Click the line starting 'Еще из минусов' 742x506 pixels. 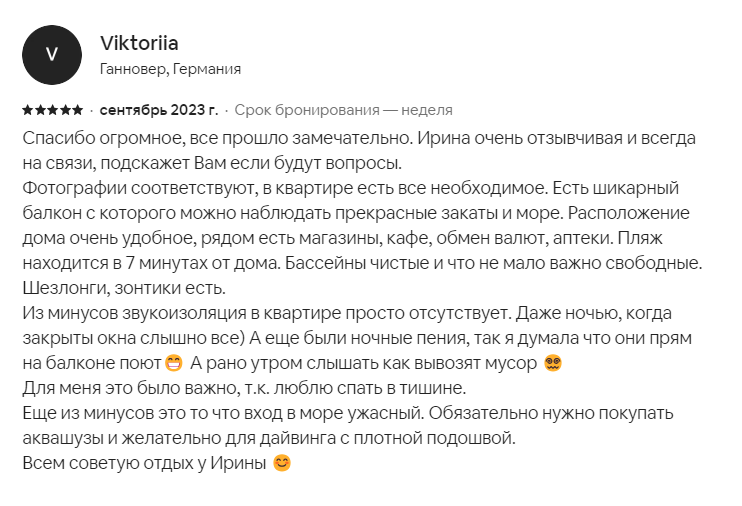tap(348, 413)
